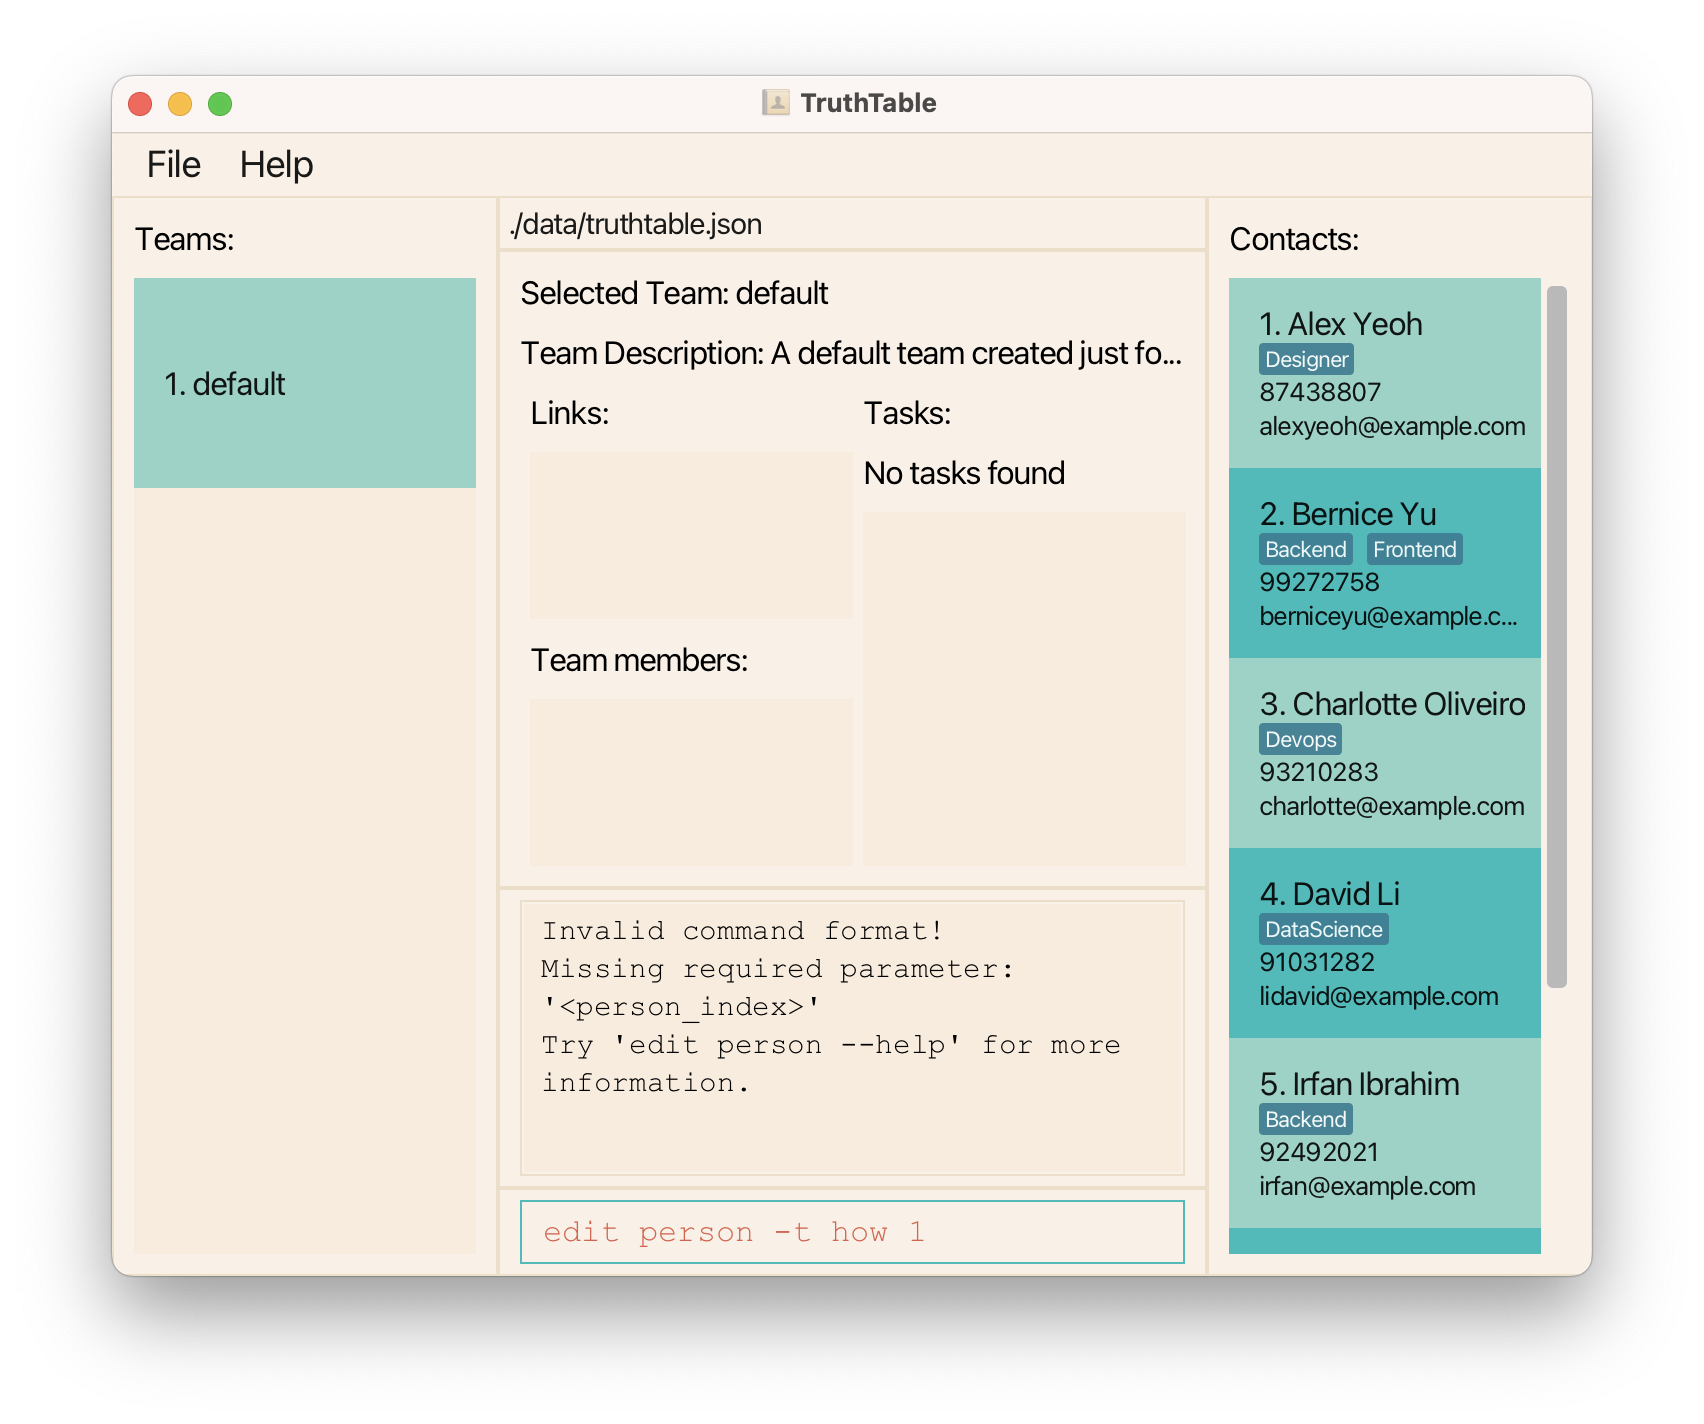This screenshot has width=1704, height=1424.
Task: Click the Backend tag on Irfan Ibrahim
Action: (x=1305, y=1119)
